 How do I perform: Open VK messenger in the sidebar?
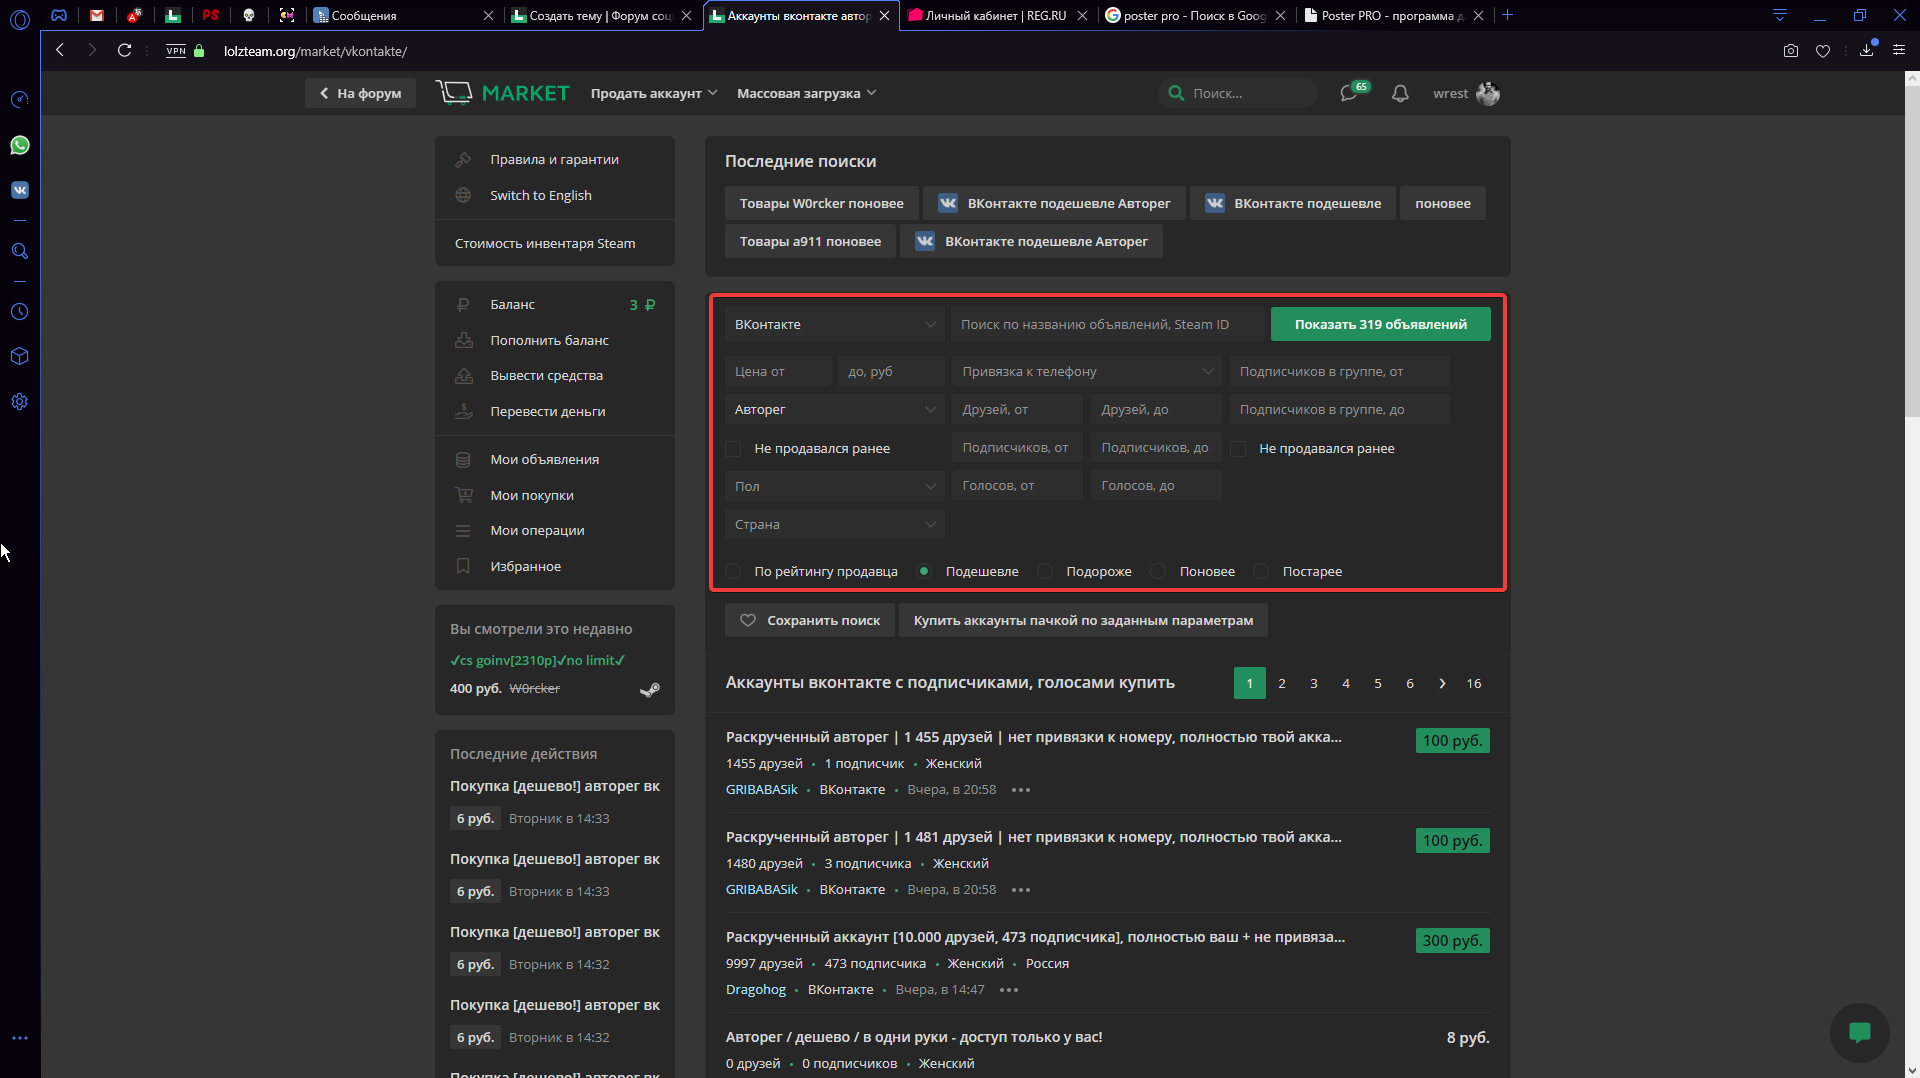point(20,190)
